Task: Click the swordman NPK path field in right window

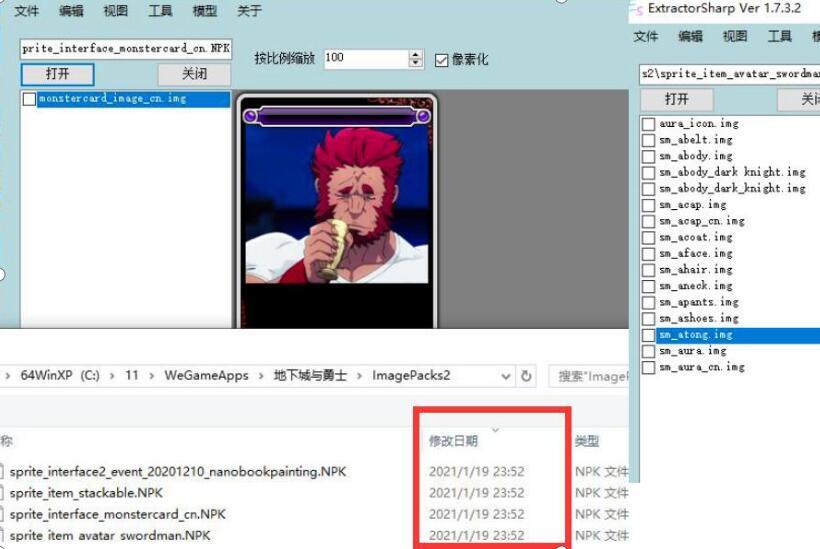Action: [730, 74]
